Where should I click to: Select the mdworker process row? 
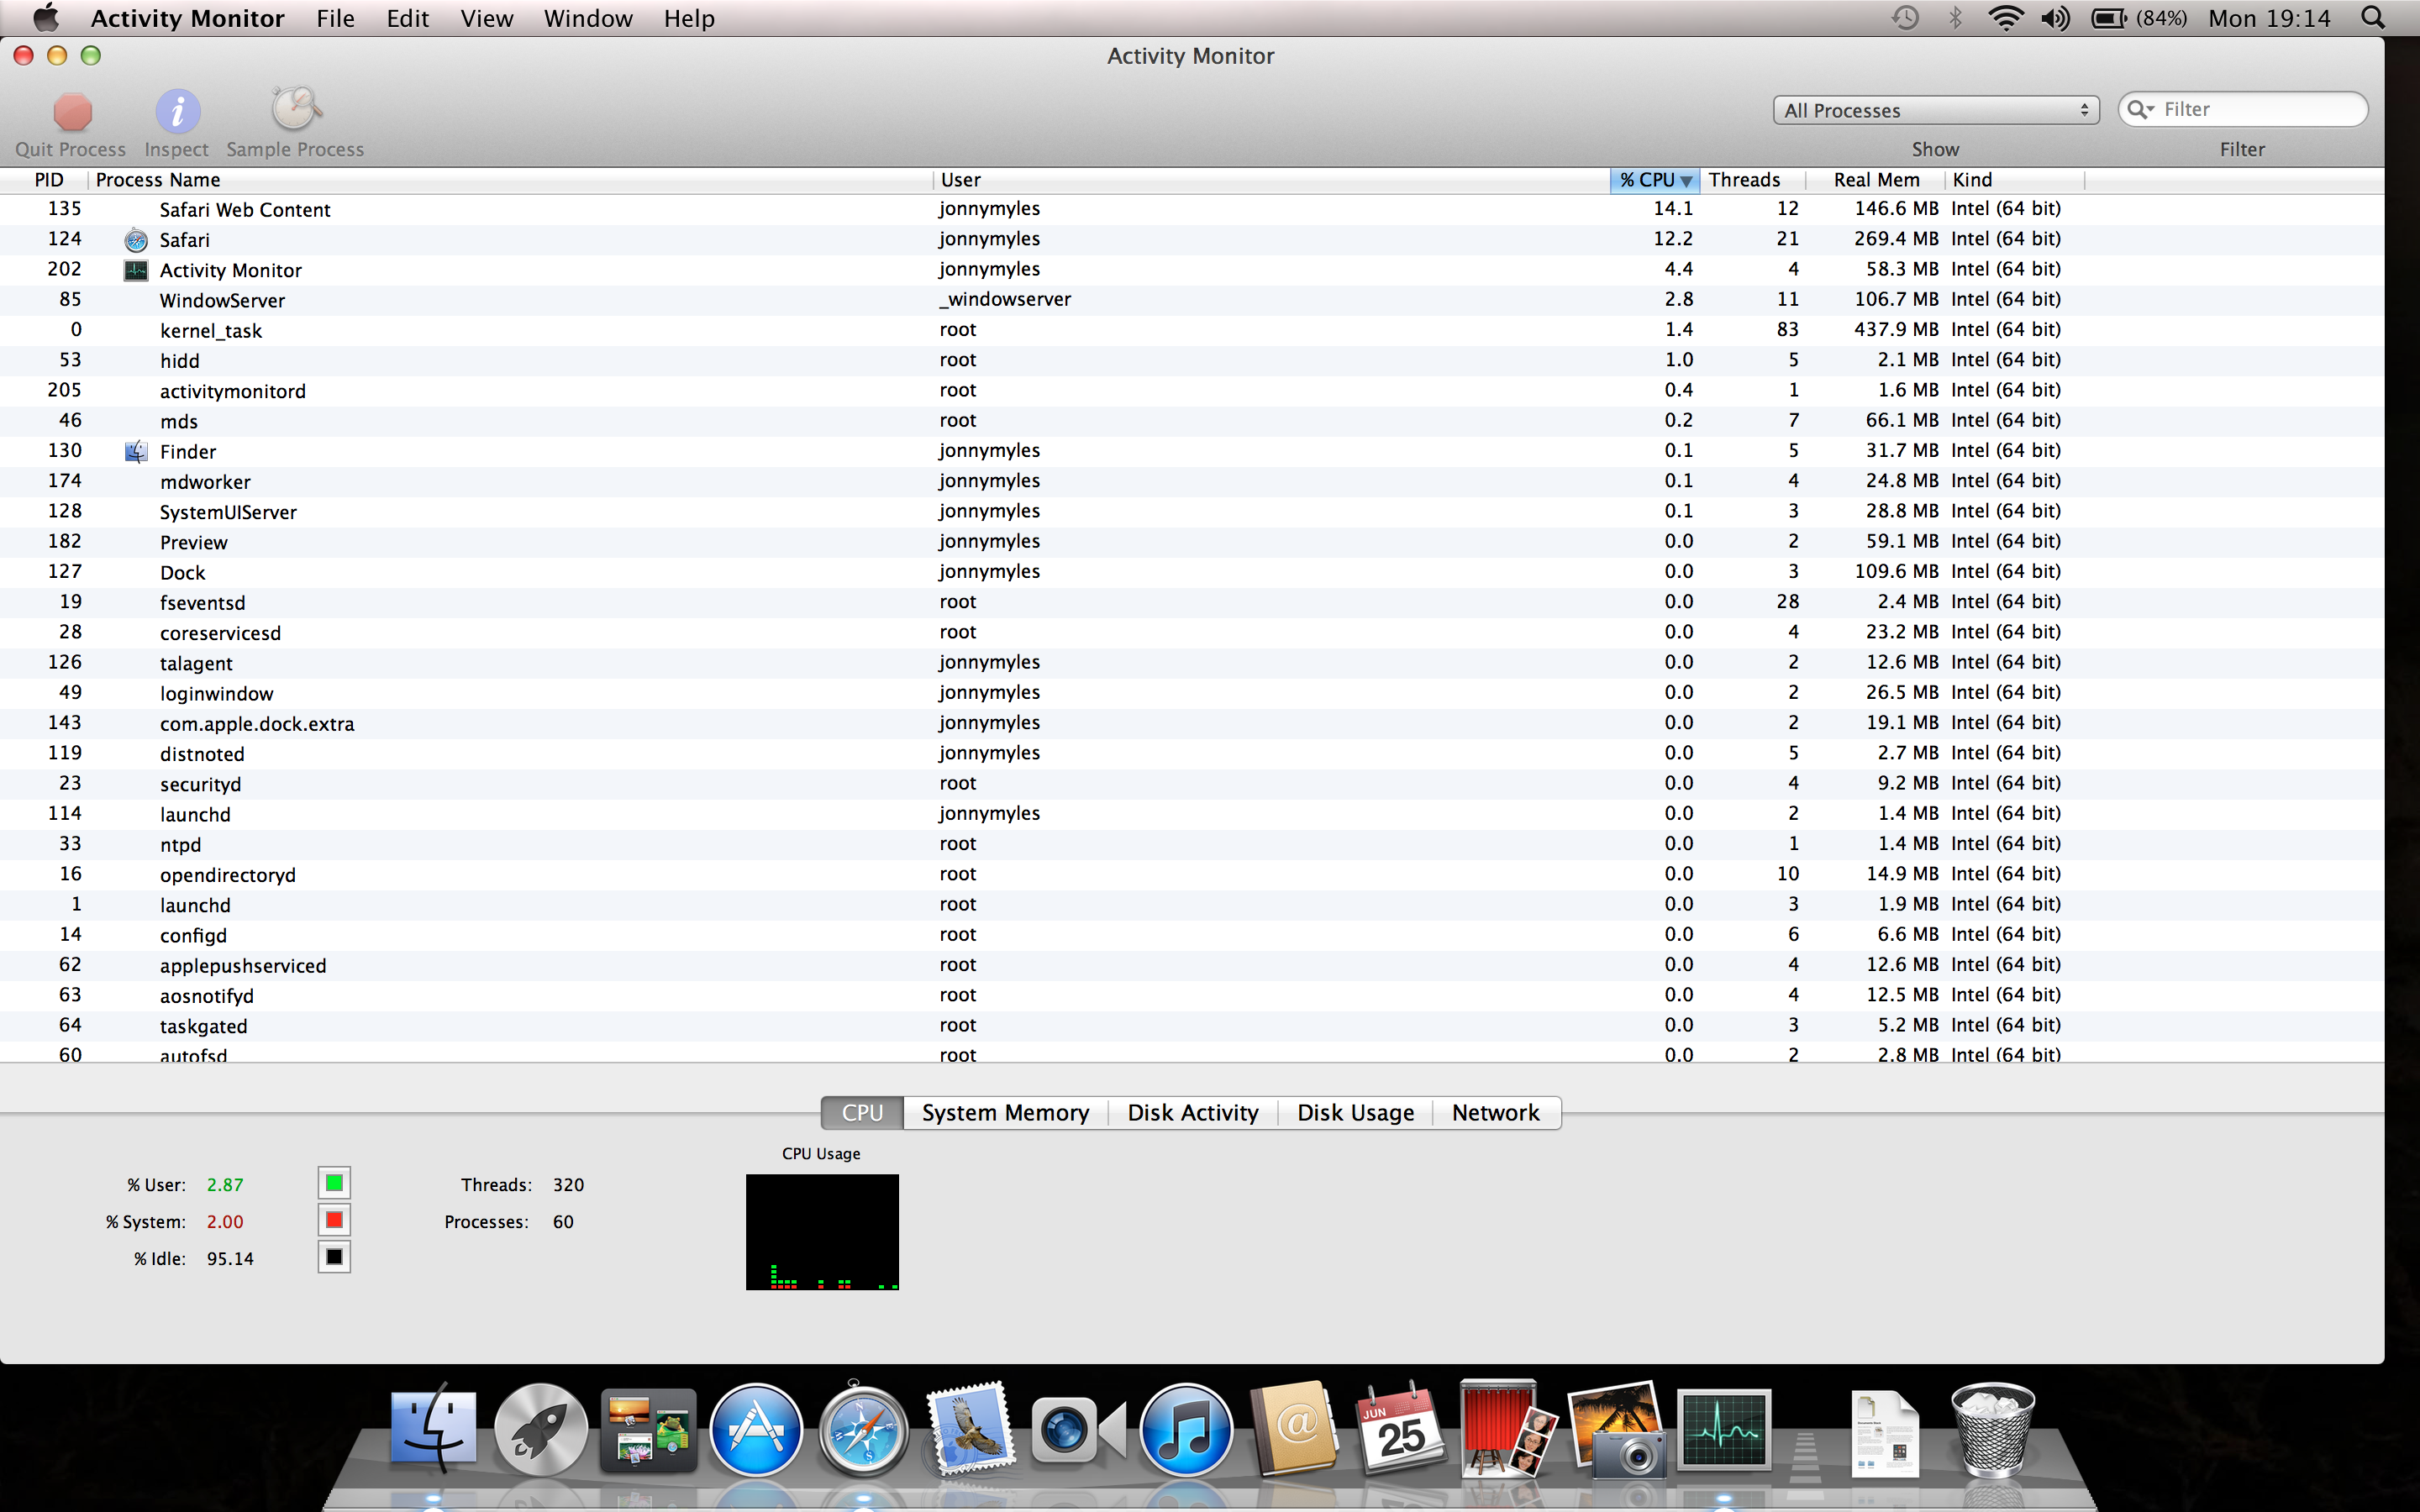(1192, 481)
